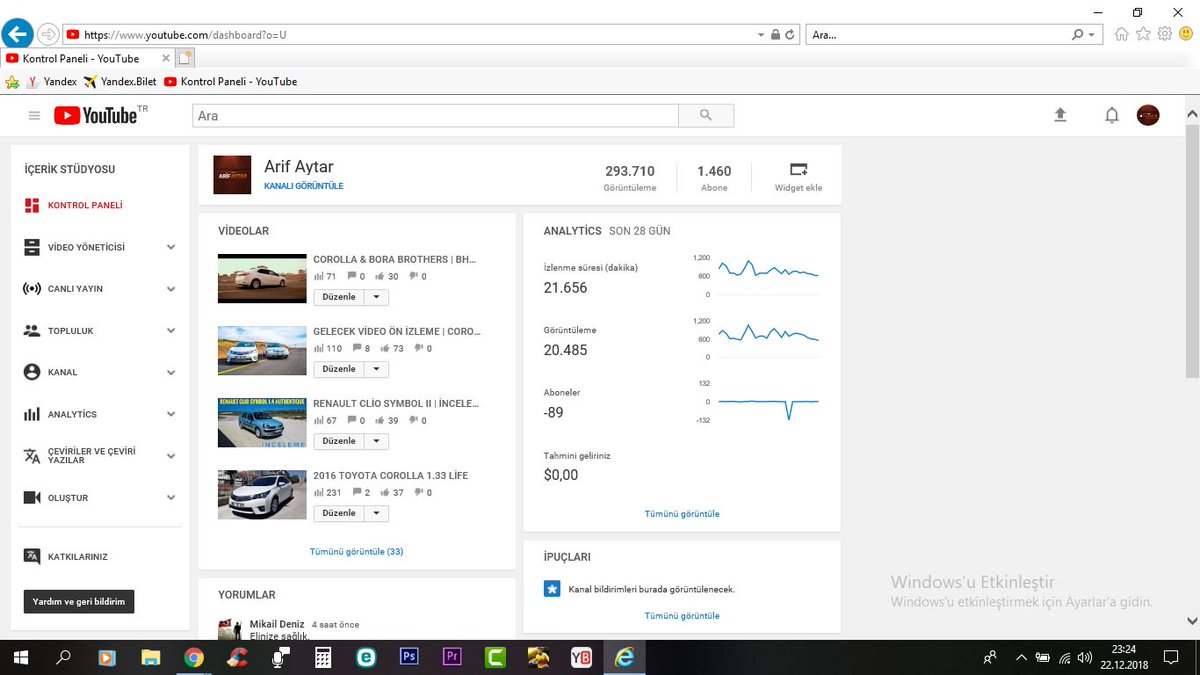Click Düzenle for Renault Clio Symbol II video
Viewport: 1200px width, 675px height.
[x=339, y=441]
